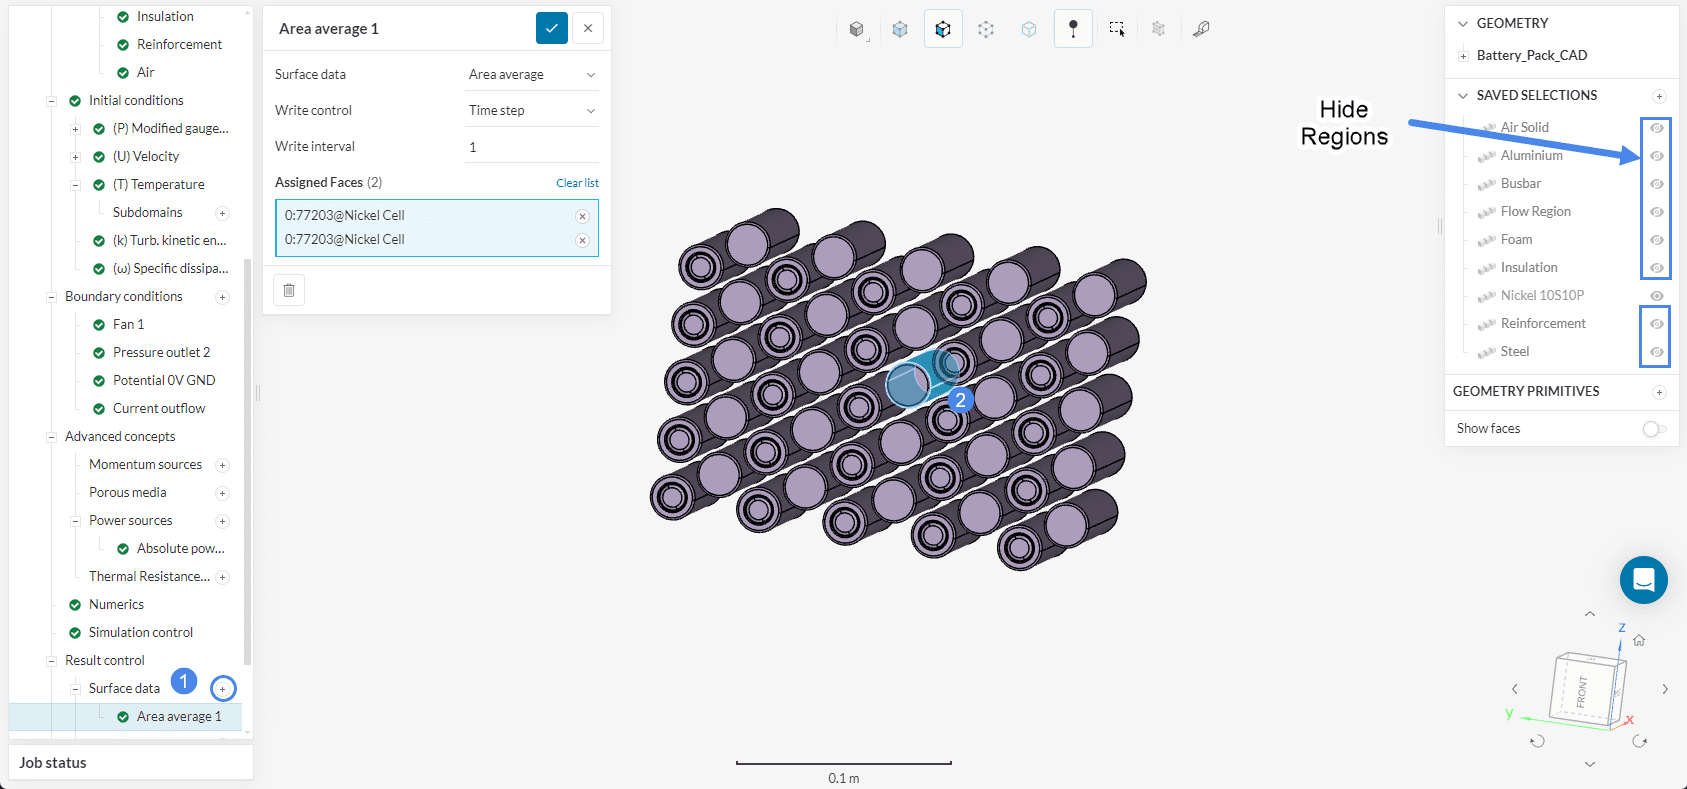Click the Clear list link
1687x789 pixels.
577,183
